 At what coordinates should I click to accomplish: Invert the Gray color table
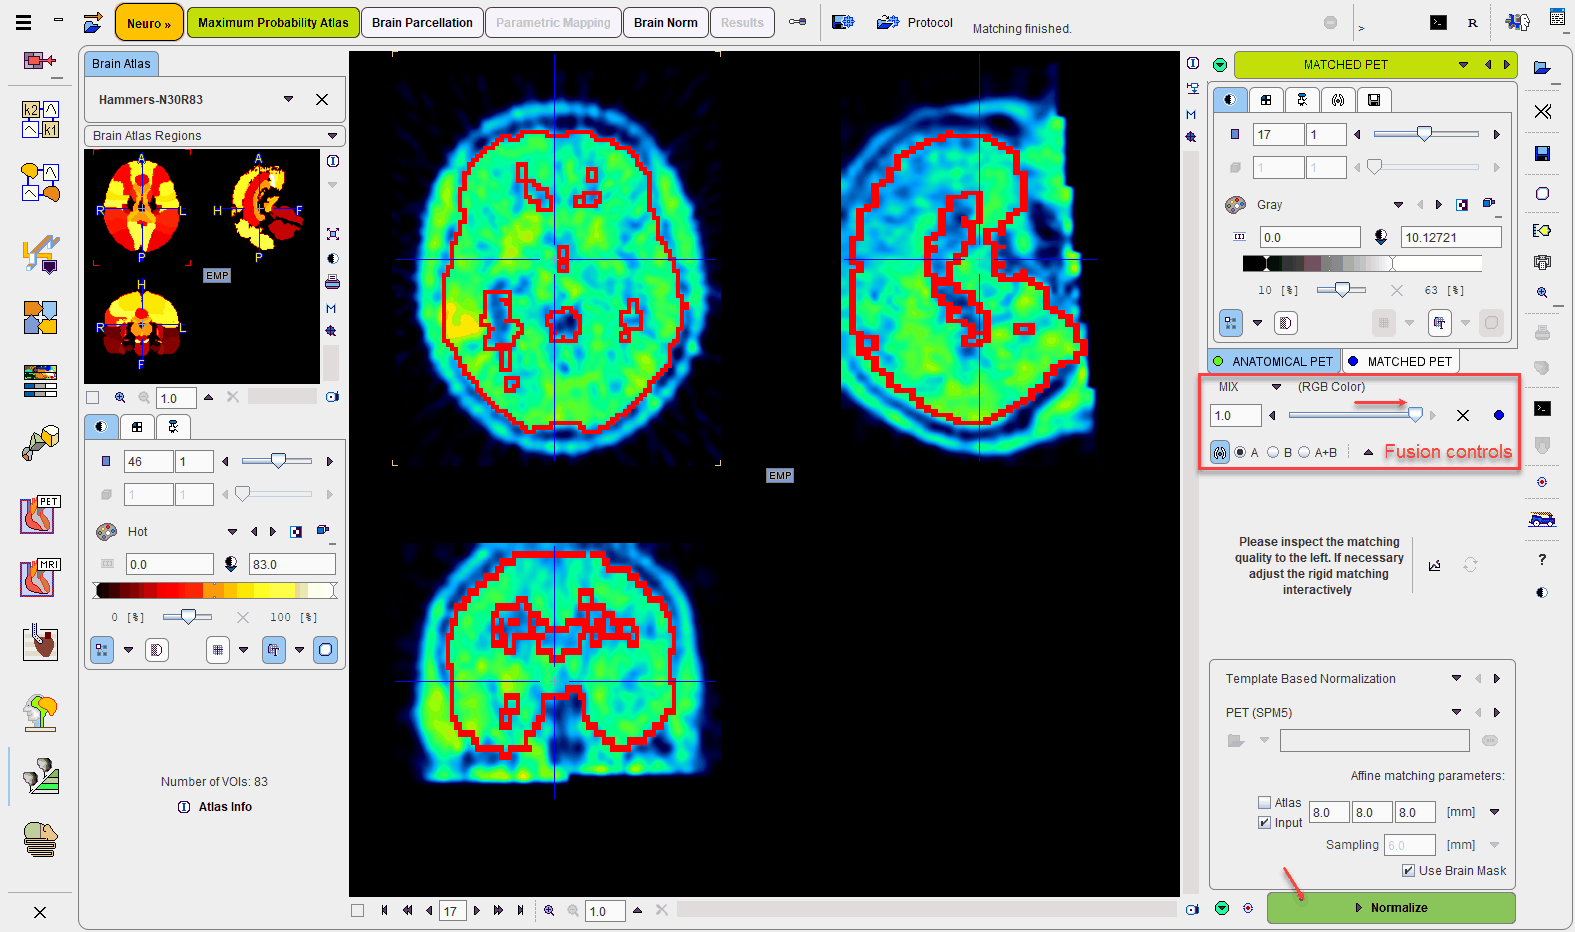pyautogui.click(x=1462, y=205)
